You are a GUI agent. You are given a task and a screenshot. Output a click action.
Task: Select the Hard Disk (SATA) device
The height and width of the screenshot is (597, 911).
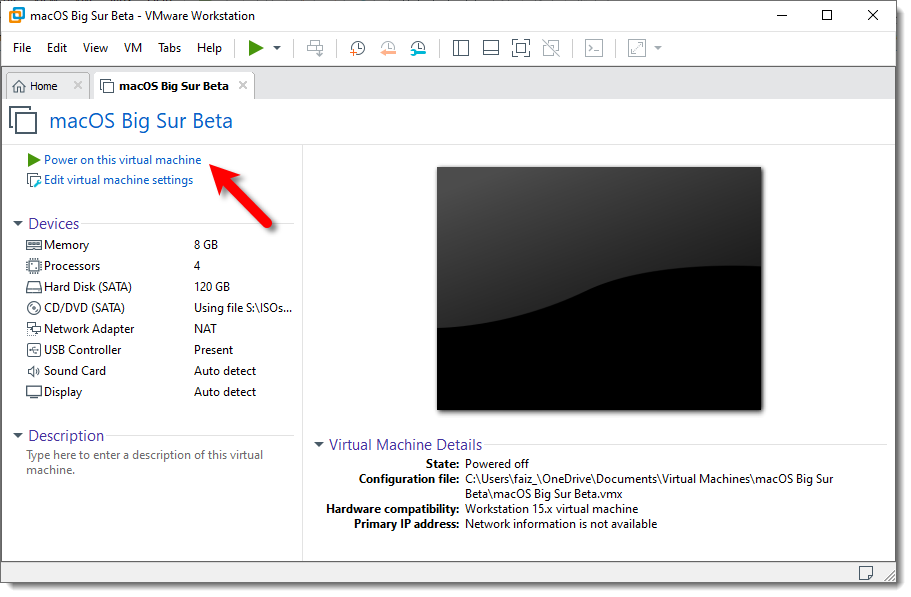pos(87,287)
